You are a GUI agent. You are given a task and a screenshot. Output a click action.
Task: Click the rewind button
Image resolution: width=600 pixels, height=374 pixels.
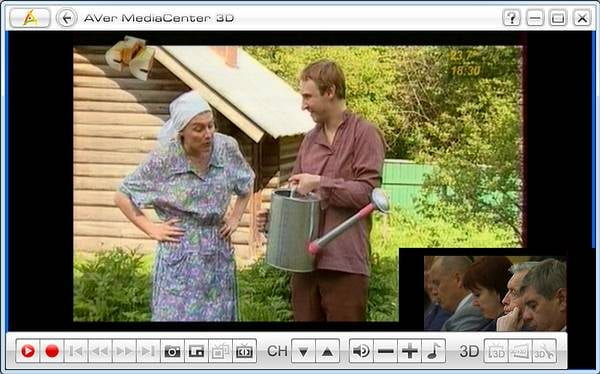pyautogui.click(x=100, y=351)
